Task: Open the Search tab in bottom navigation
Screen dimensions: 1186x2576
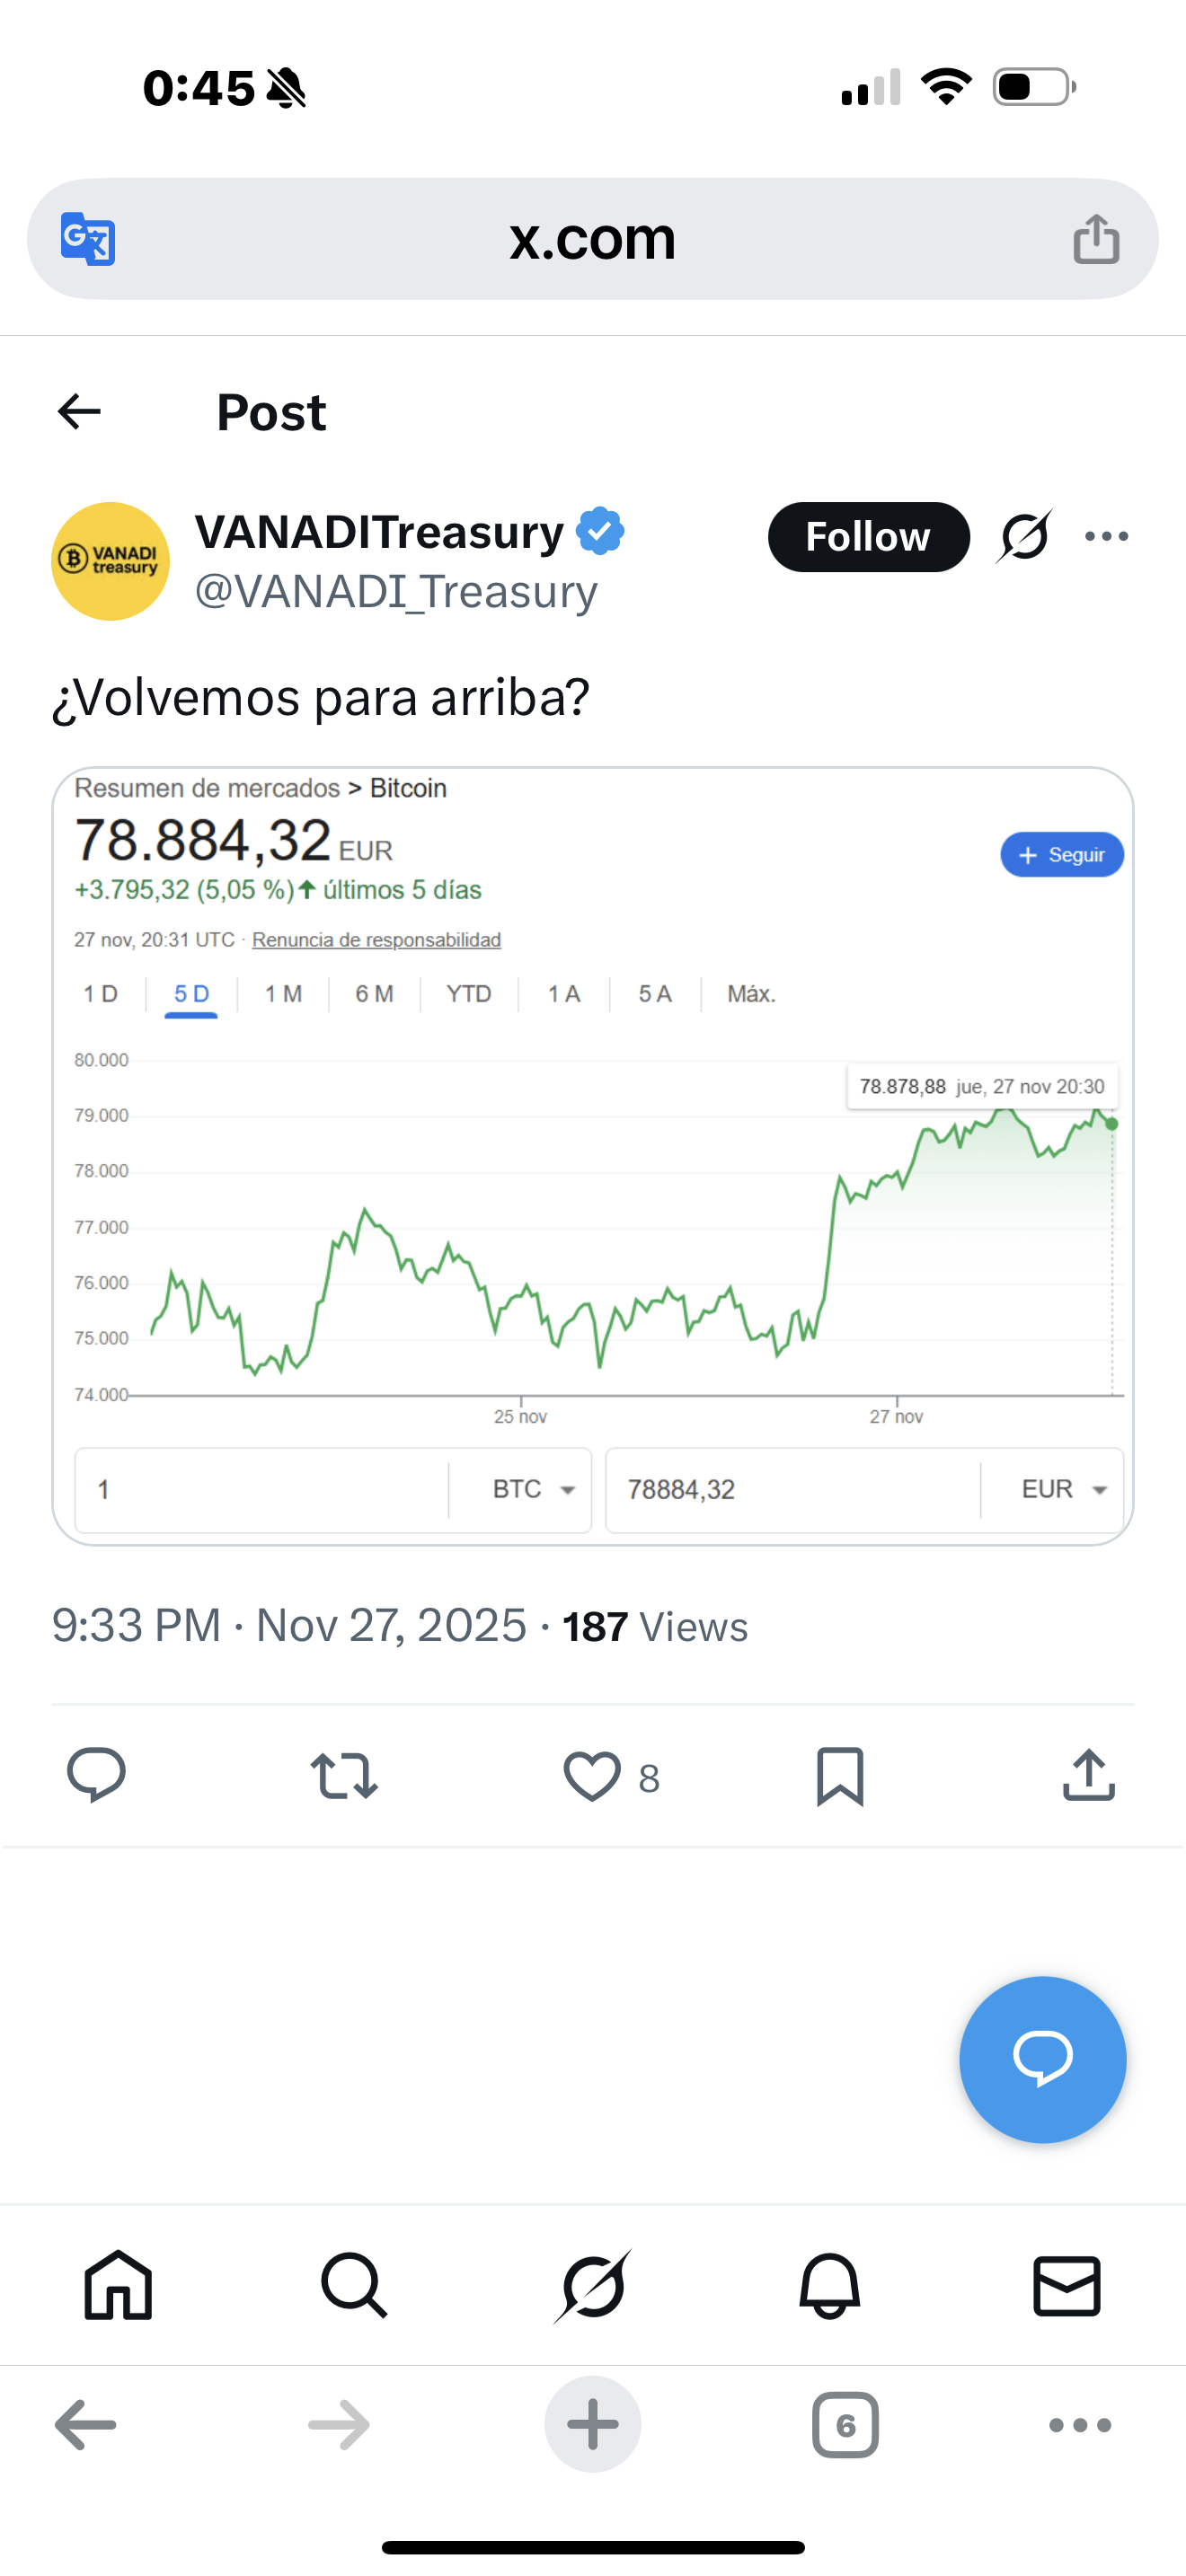Action: [354, 2285]
